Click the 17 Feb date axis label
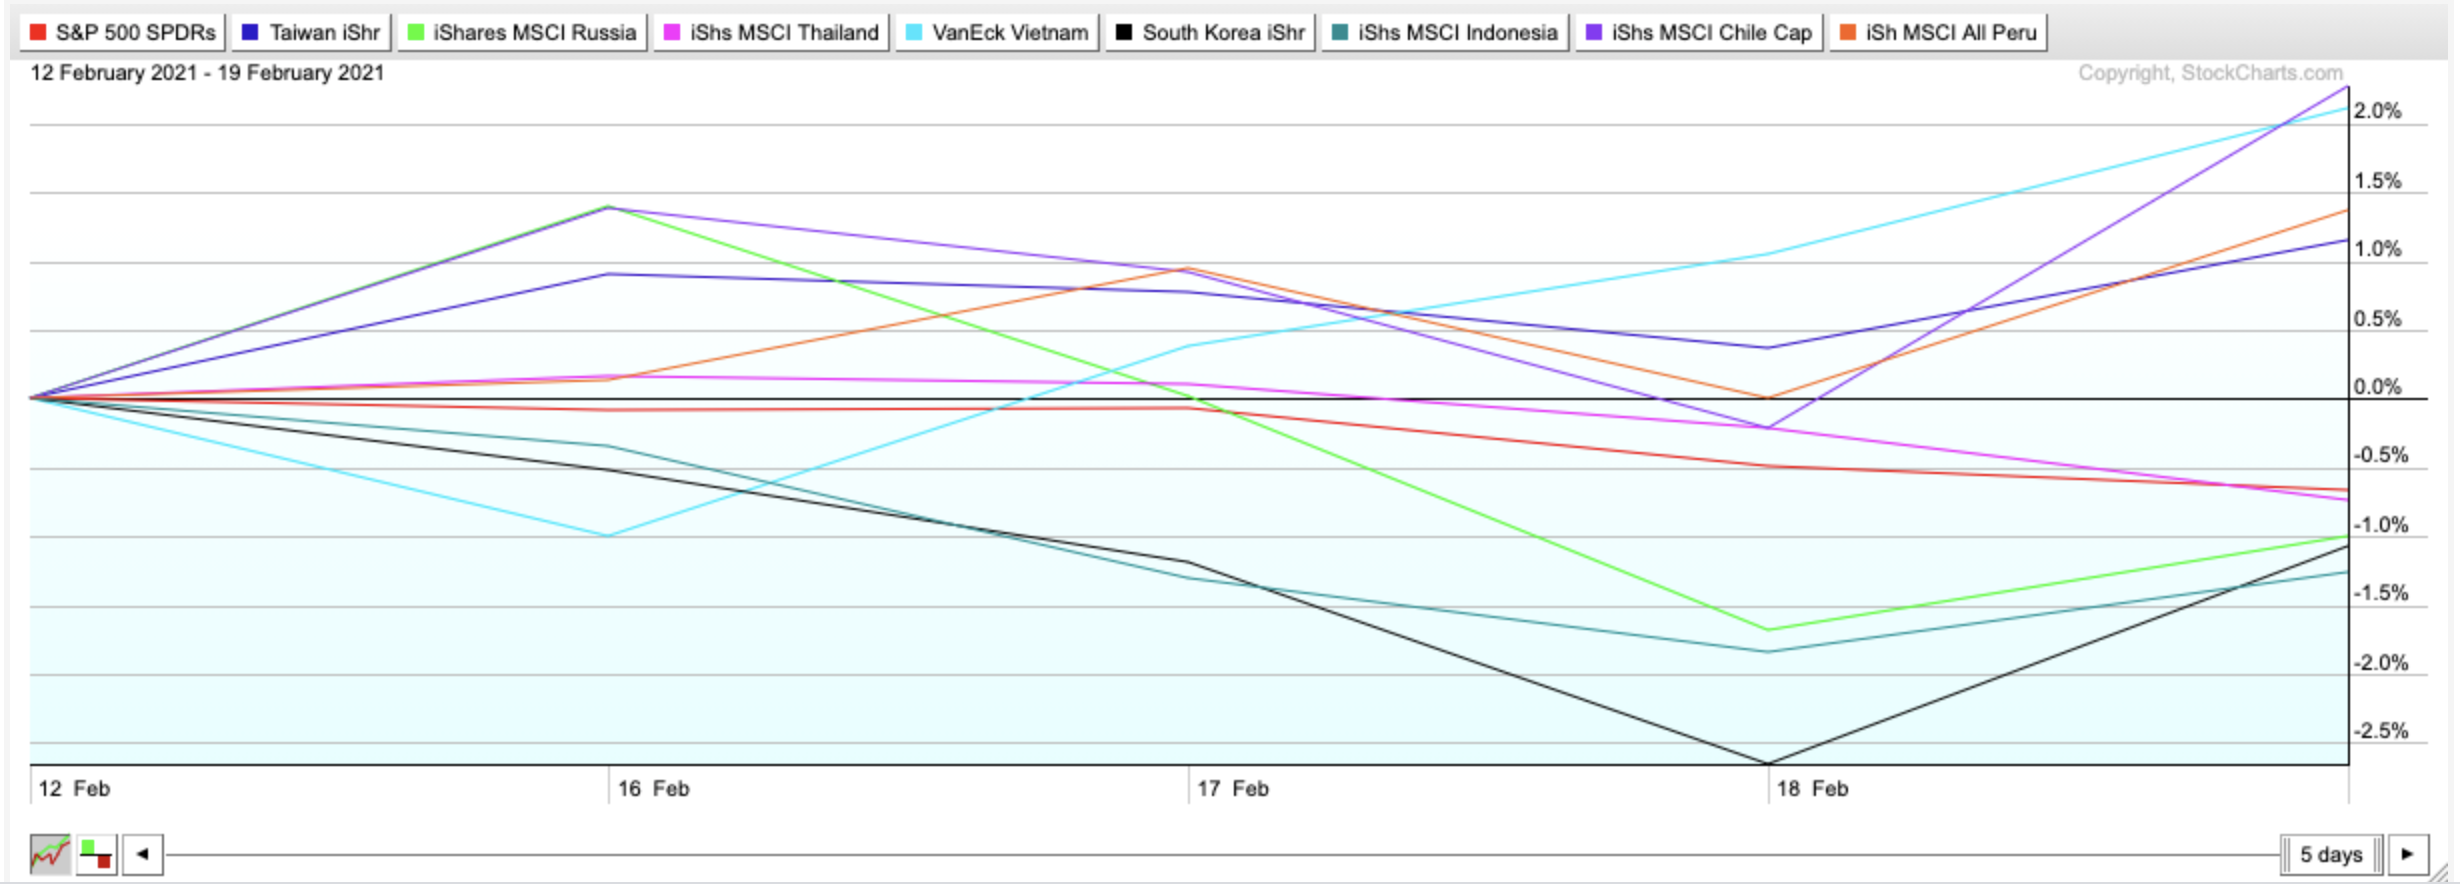The width and height of the screenshot is (2460, 888). pyautogui.click(x=1233, y=788)
